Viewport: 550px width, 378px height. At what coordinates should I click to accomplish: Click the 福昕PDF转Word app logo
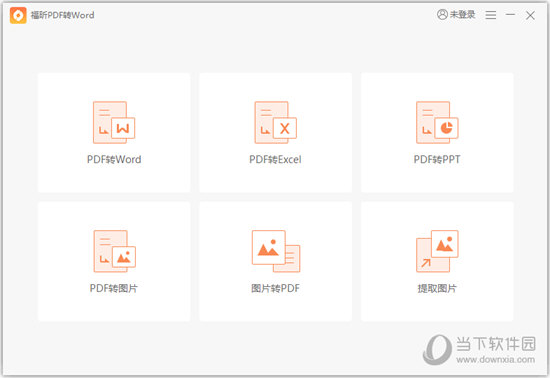click(18, 15)
